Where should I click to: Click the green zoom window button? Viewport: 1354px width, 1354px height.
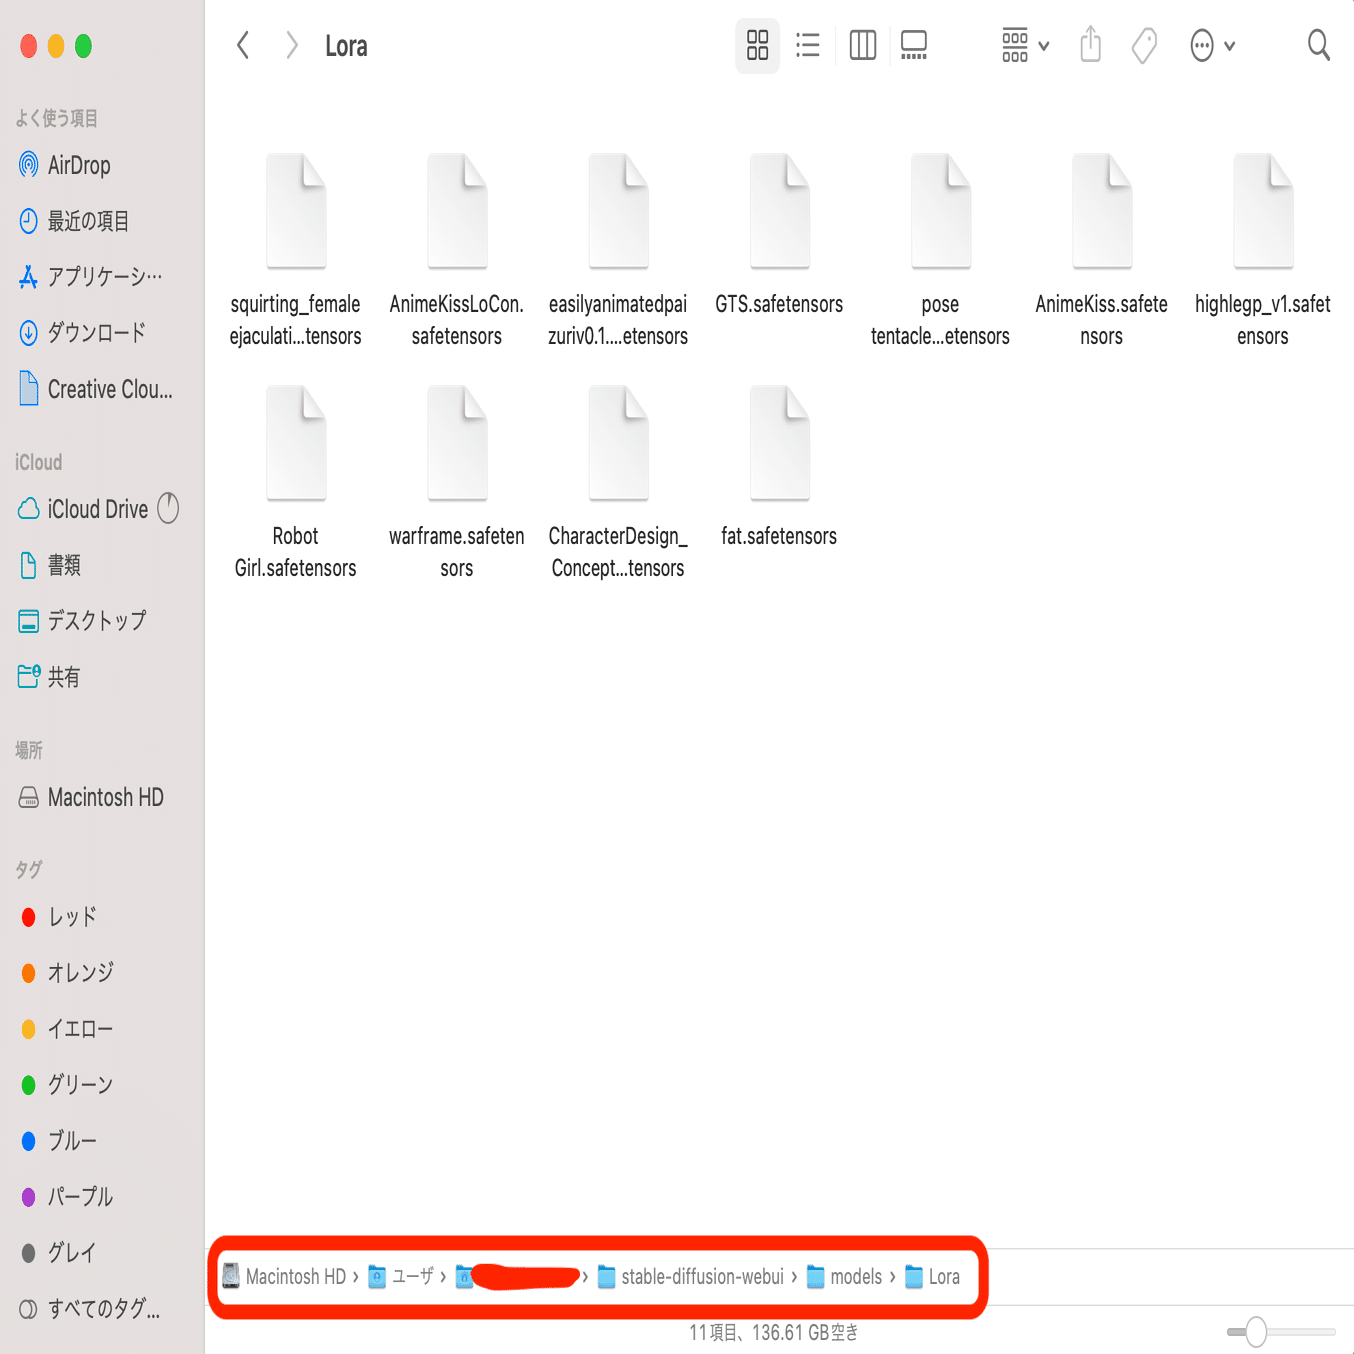pos(84,46)
